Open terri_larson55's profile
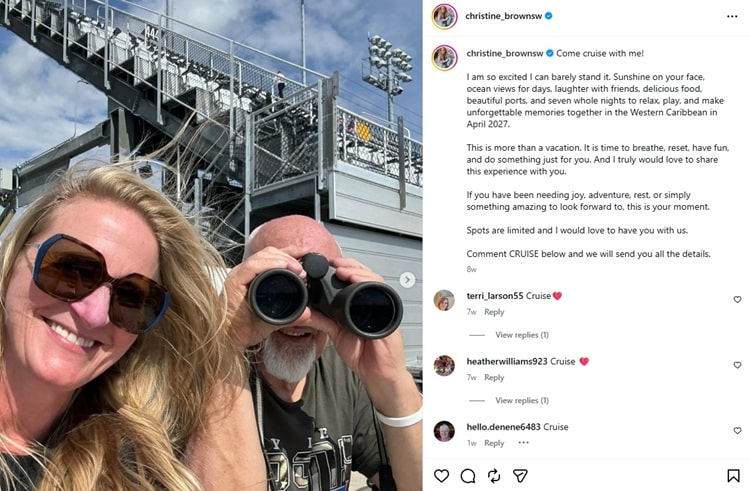Viewport: 750px width, 491px height. [x=495, y=296]
